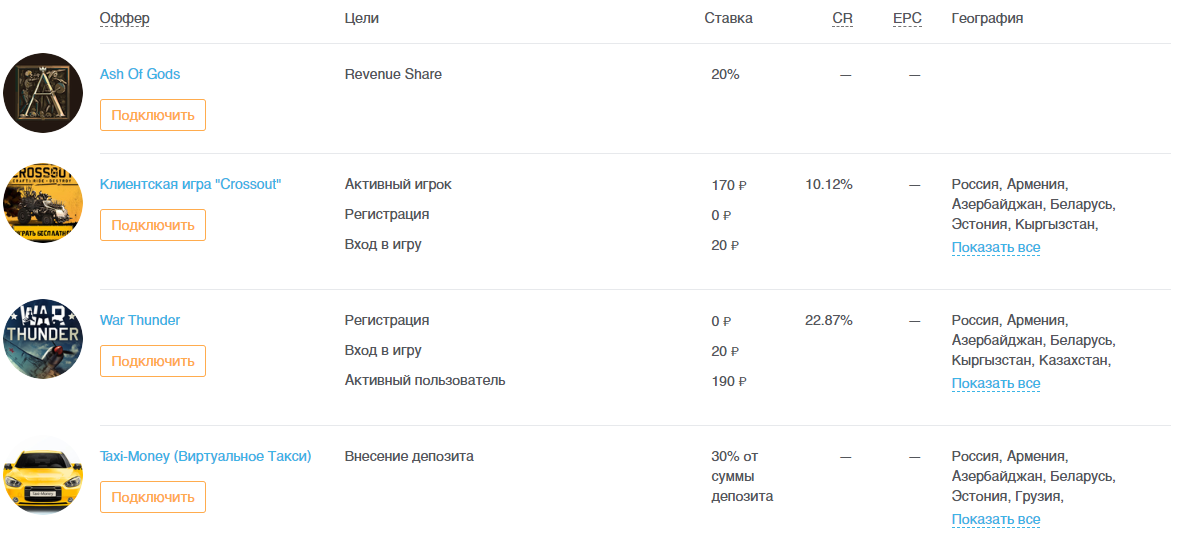Open the War Thunder offer link
The height and width of the screenshot is (548, 1178).
[x=140, y=320]
